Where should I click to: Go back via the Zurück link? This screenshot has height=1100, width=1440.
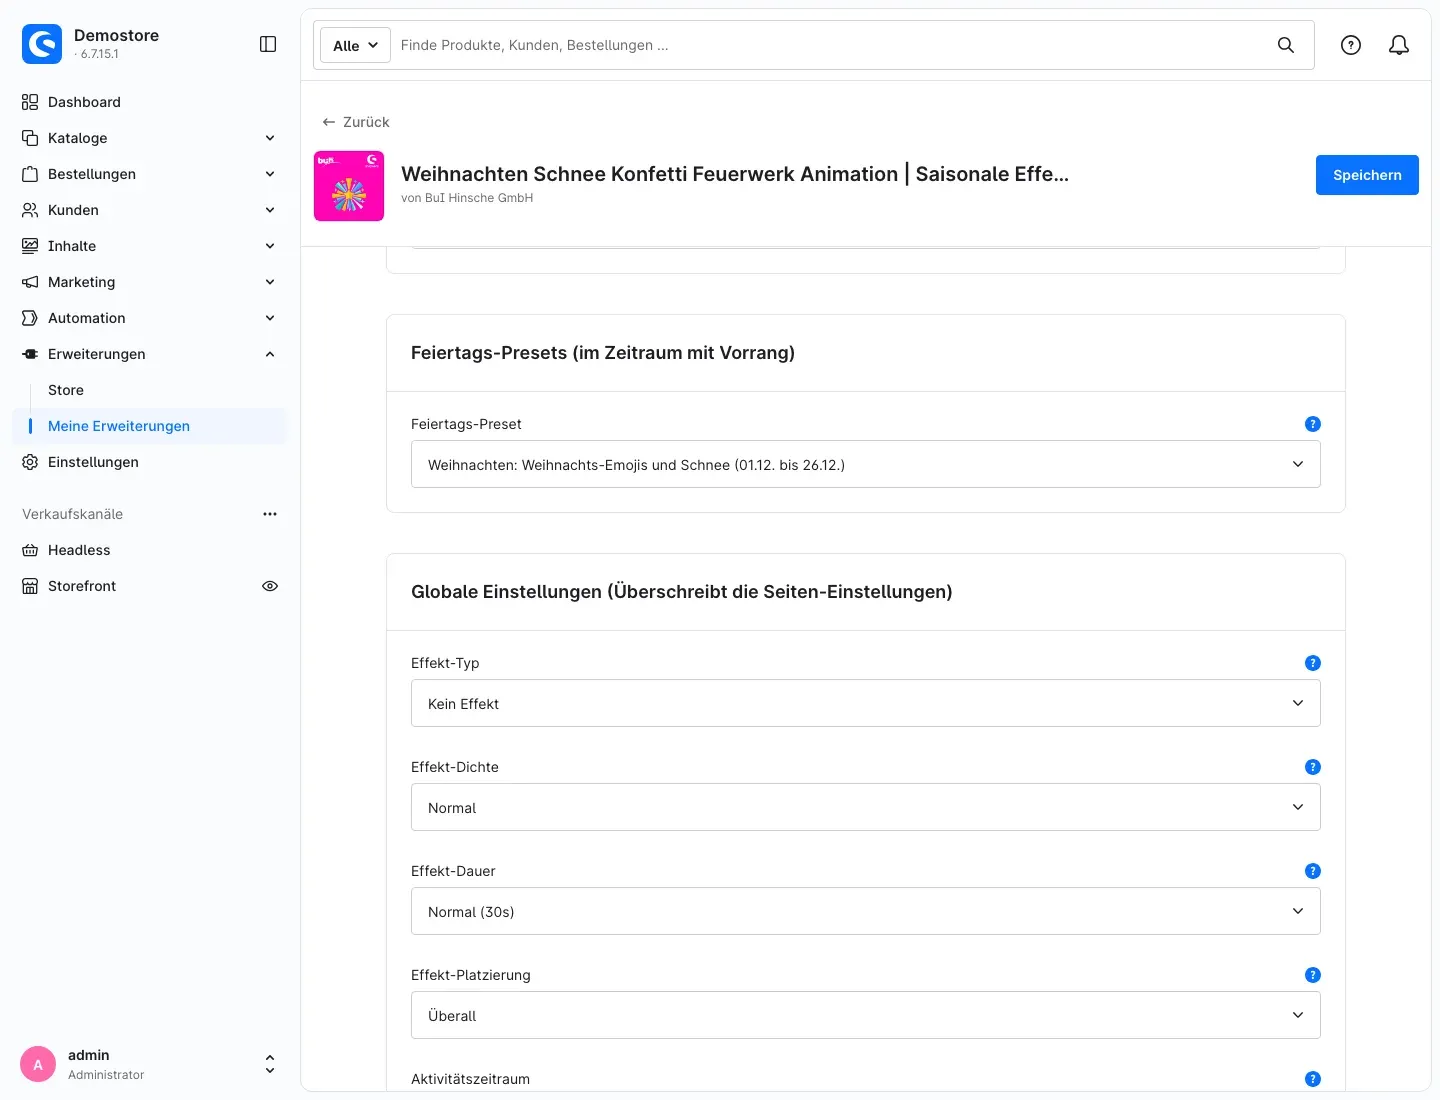[356, 122]
